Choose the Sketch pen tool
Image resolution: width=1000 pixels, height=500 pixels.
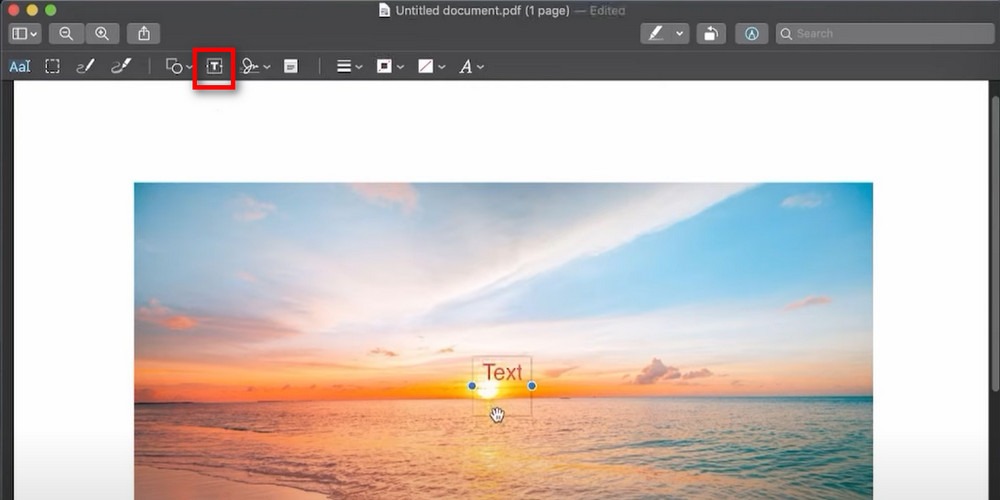[x=85, y=66]
